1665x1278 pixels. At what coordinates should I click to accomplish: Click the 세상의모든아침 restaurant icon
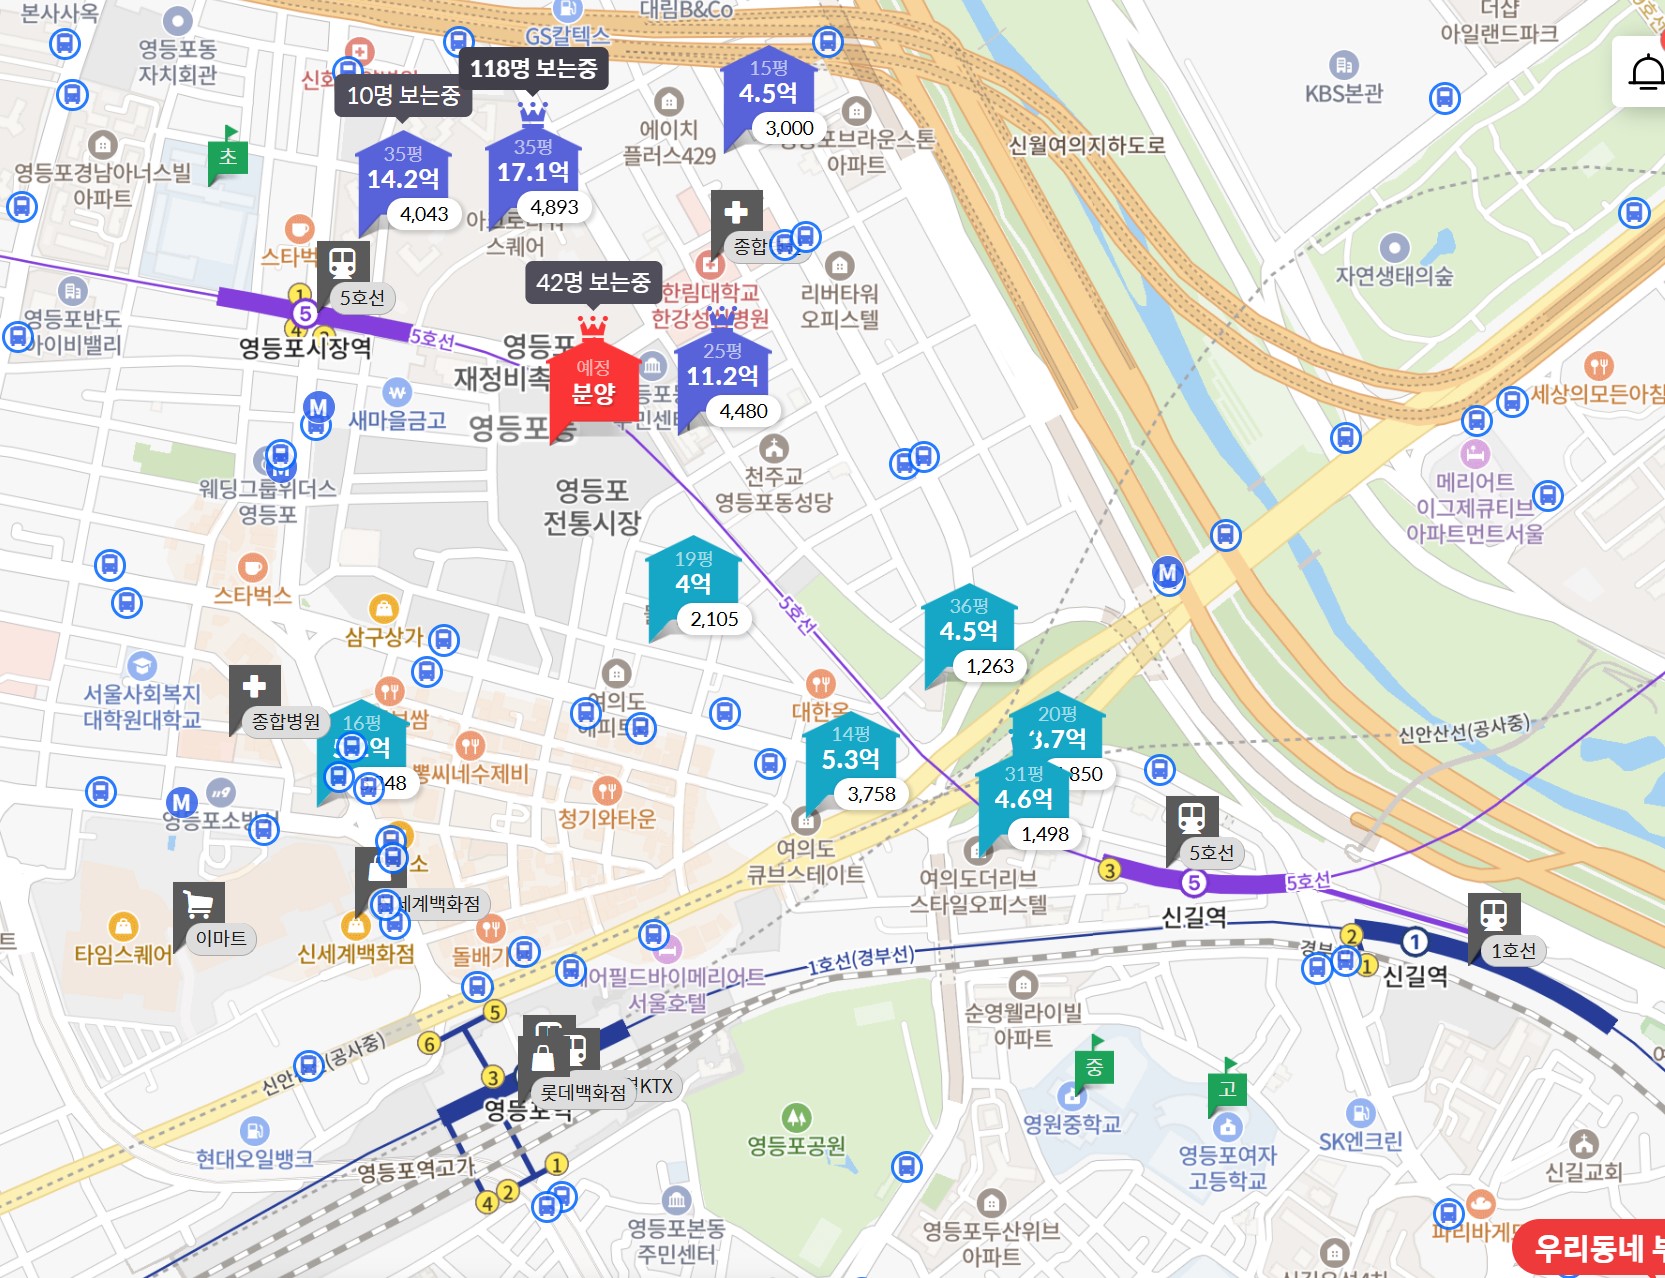(x=1598, y=365)
